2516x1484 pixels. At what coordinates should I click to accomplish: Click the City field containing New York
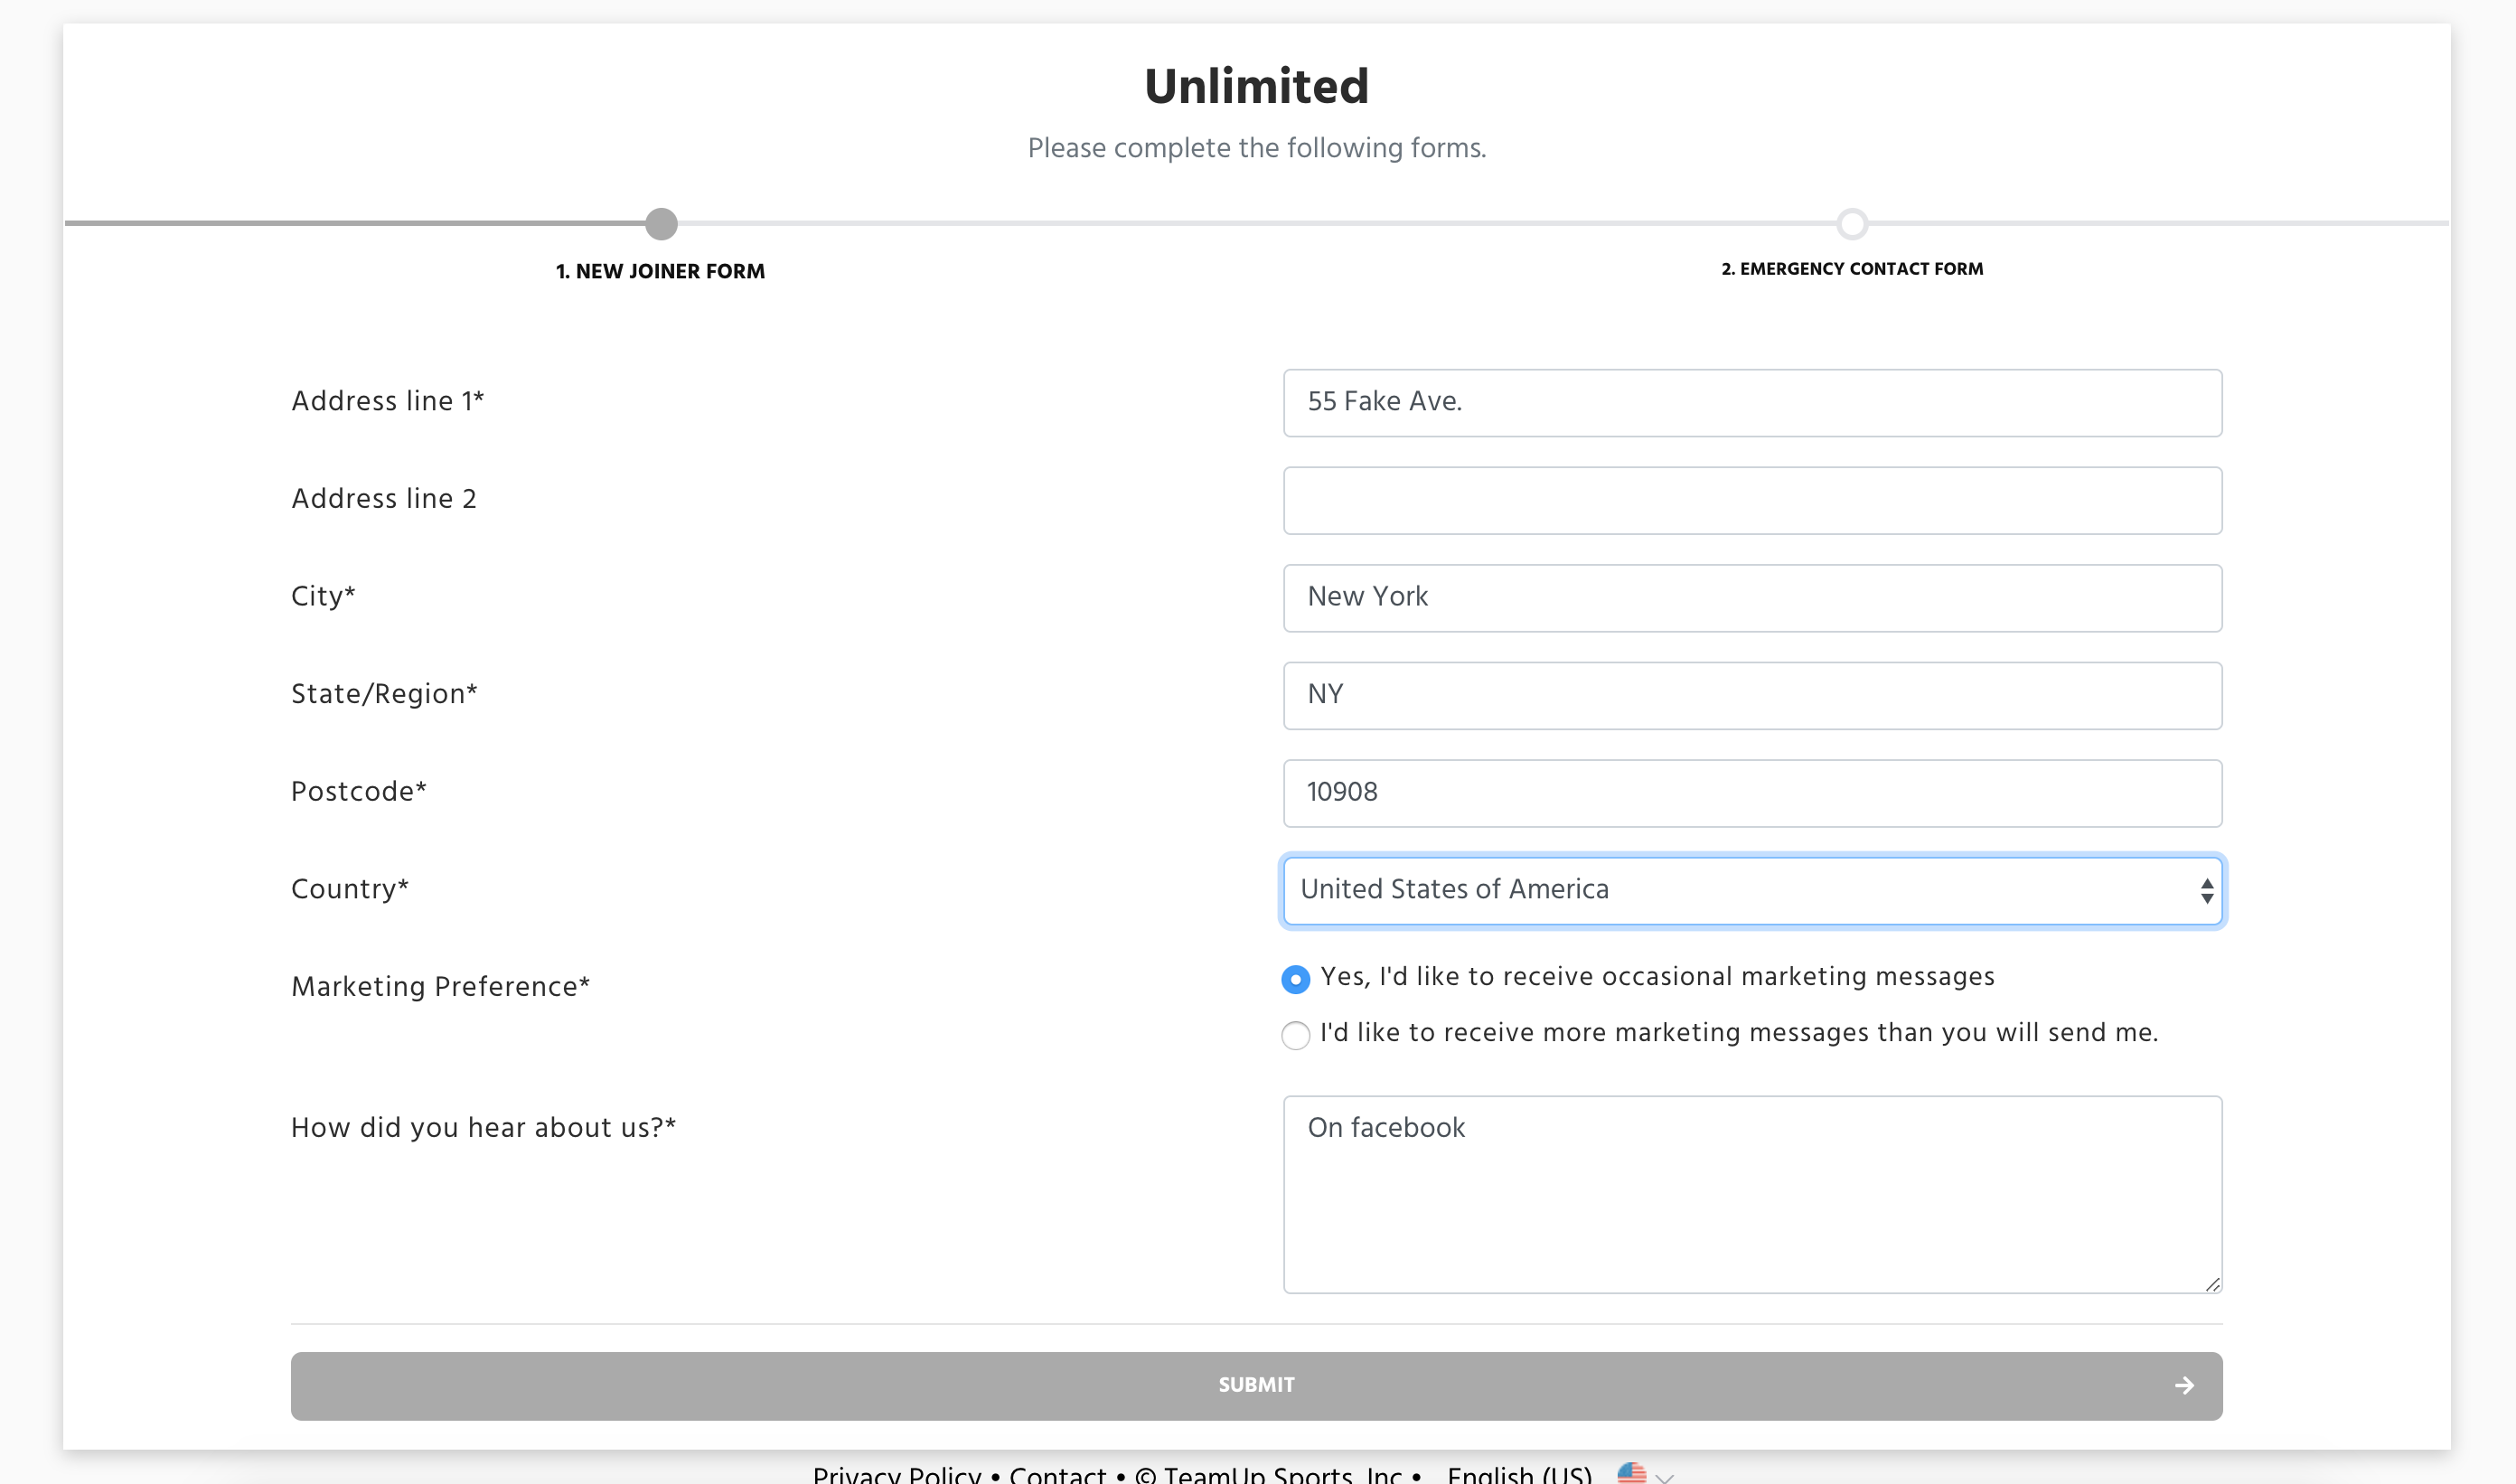click(1752, 597)
